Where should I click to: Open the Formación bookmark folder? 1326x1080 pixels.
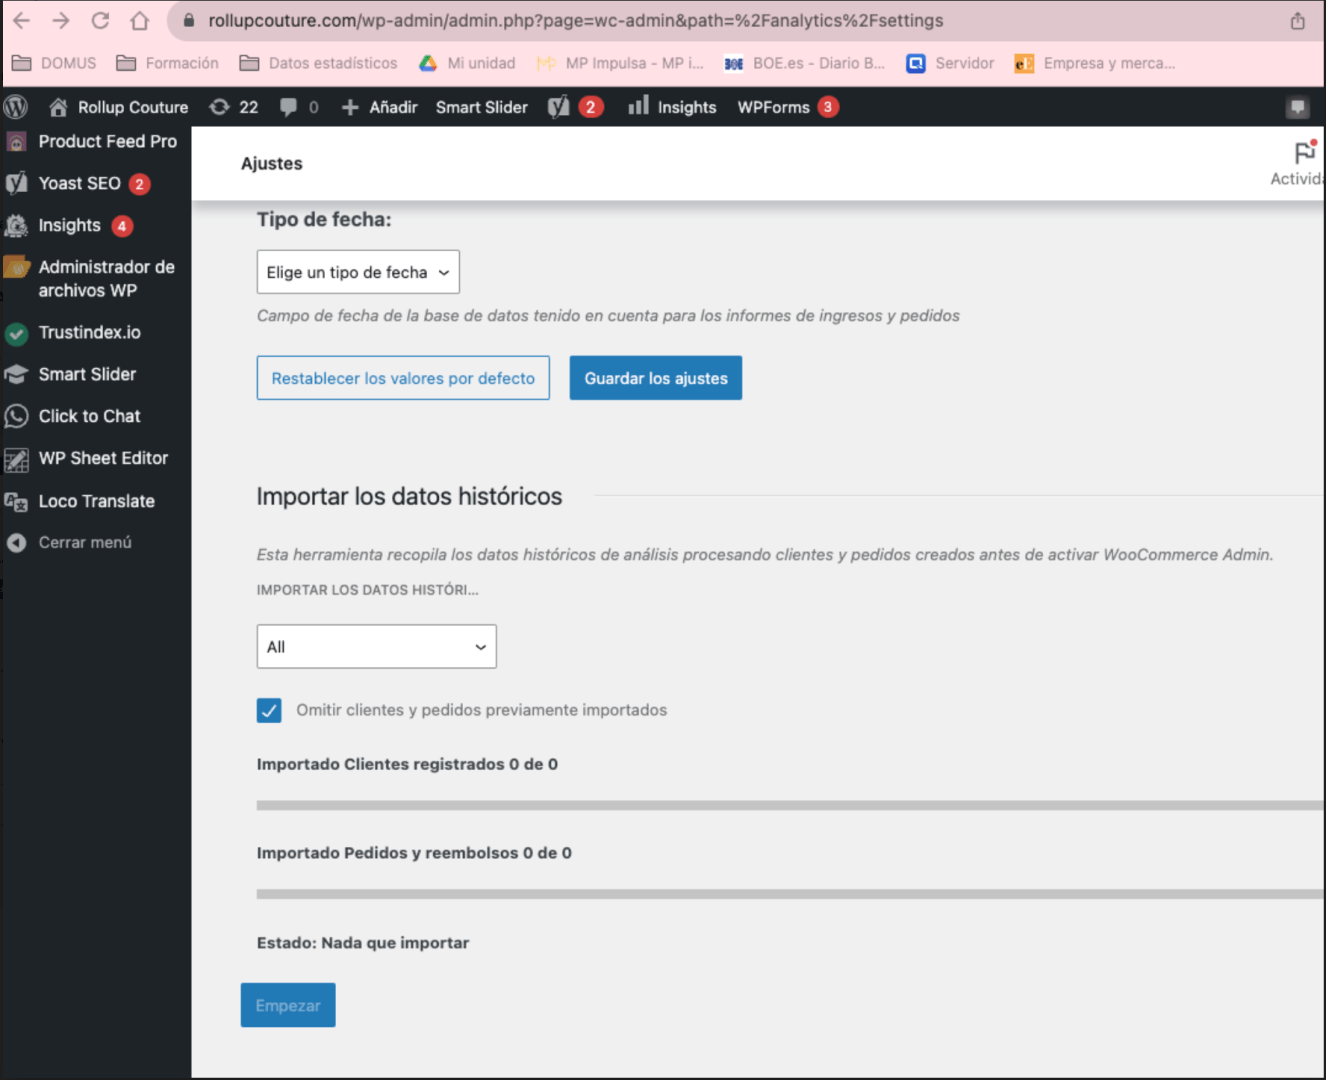(167, 63)
